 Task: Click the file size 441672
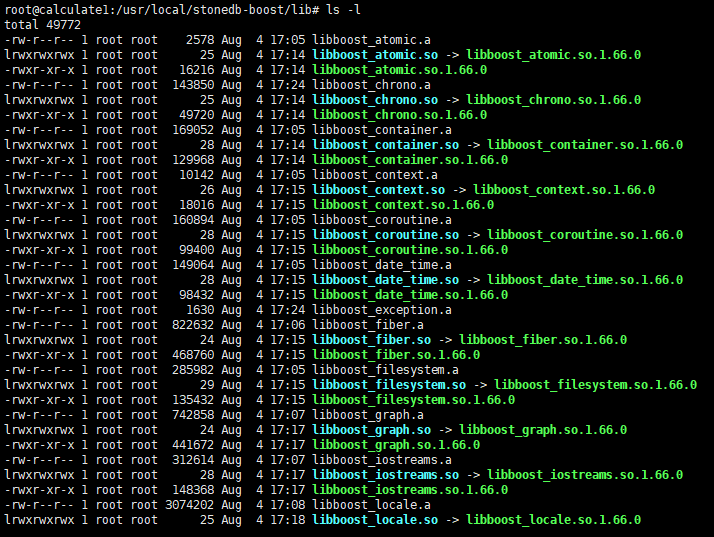(x=193, y=445)
